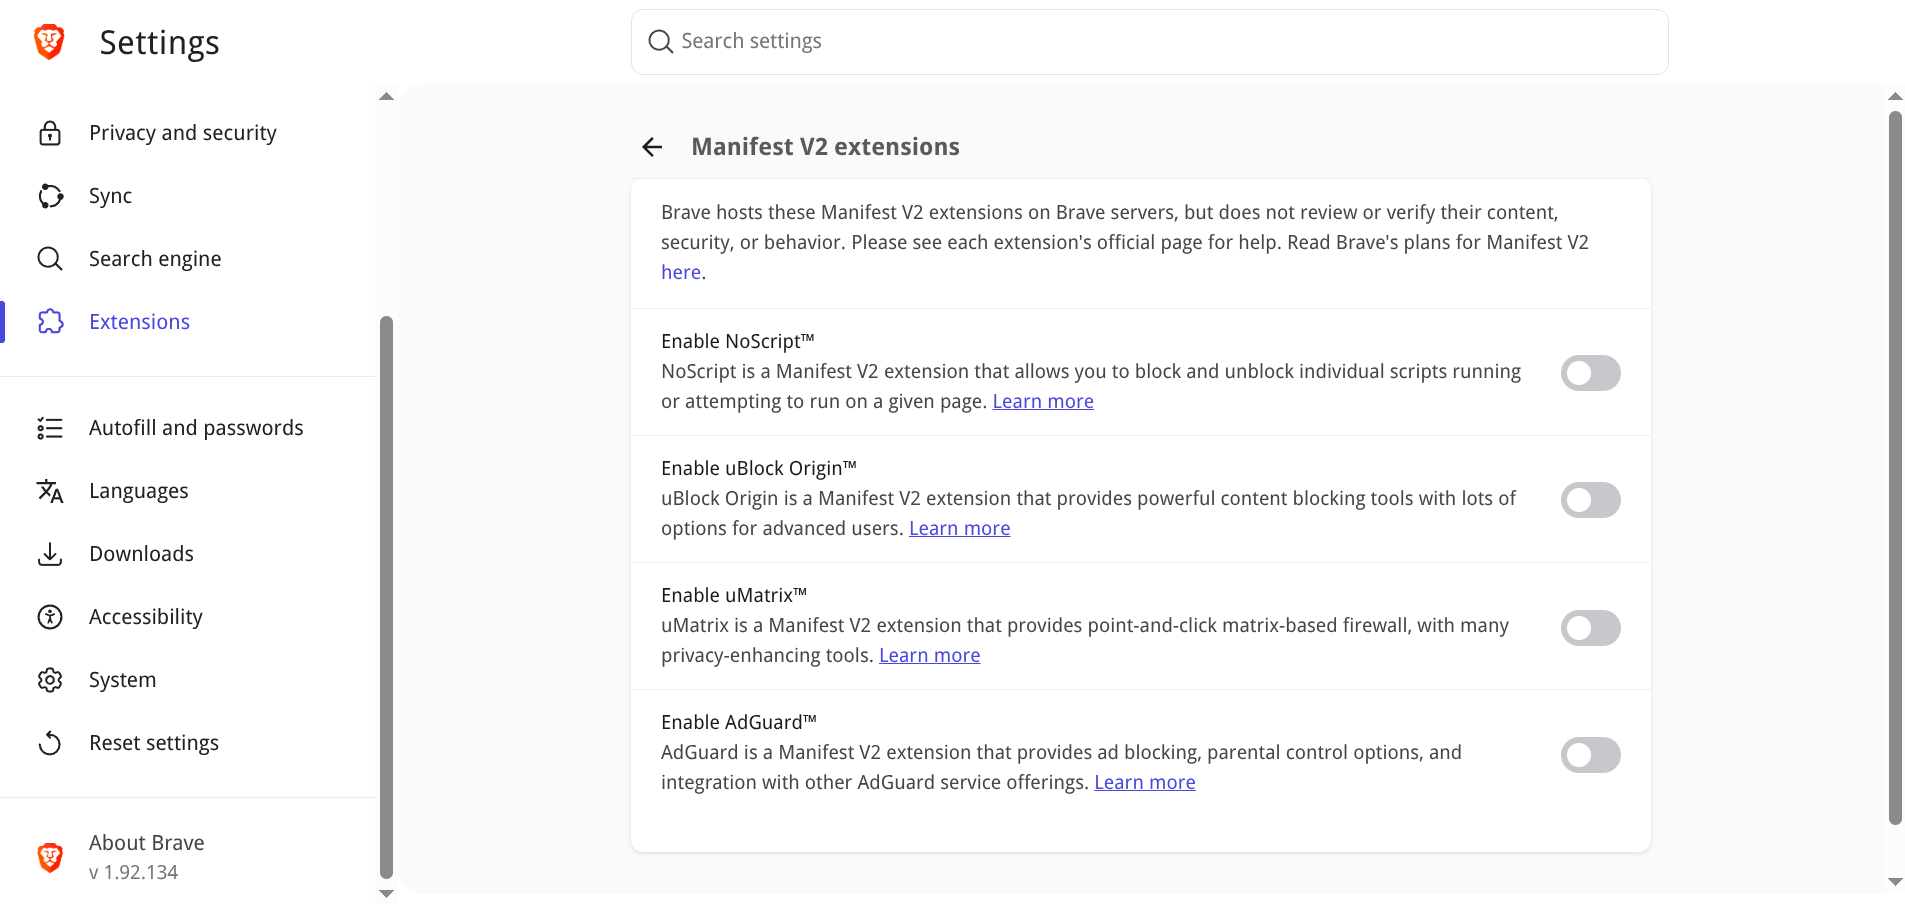Open the 'here' link about Manifest V2 plans
Viewport: 1905px width, 904px height.
[x=680, y=272]
